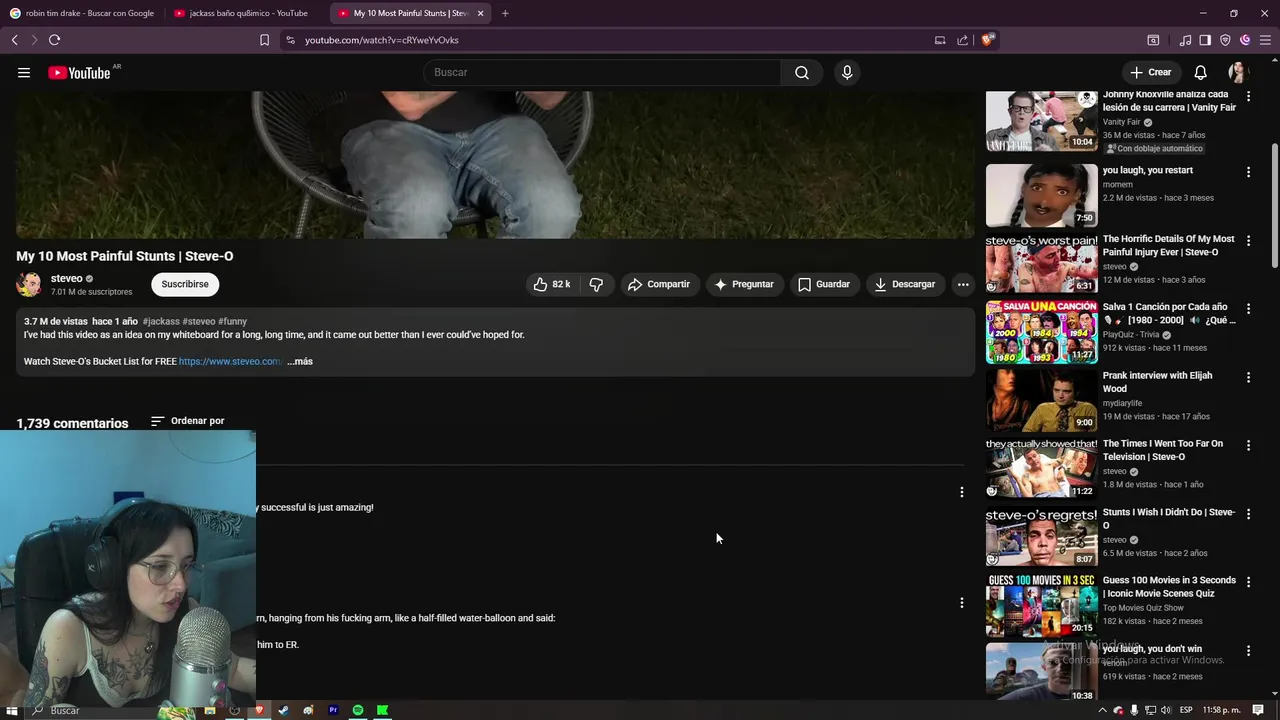Click the taskbar volume speaker icon
1280x720 pixels.
tap(1165, 710)
